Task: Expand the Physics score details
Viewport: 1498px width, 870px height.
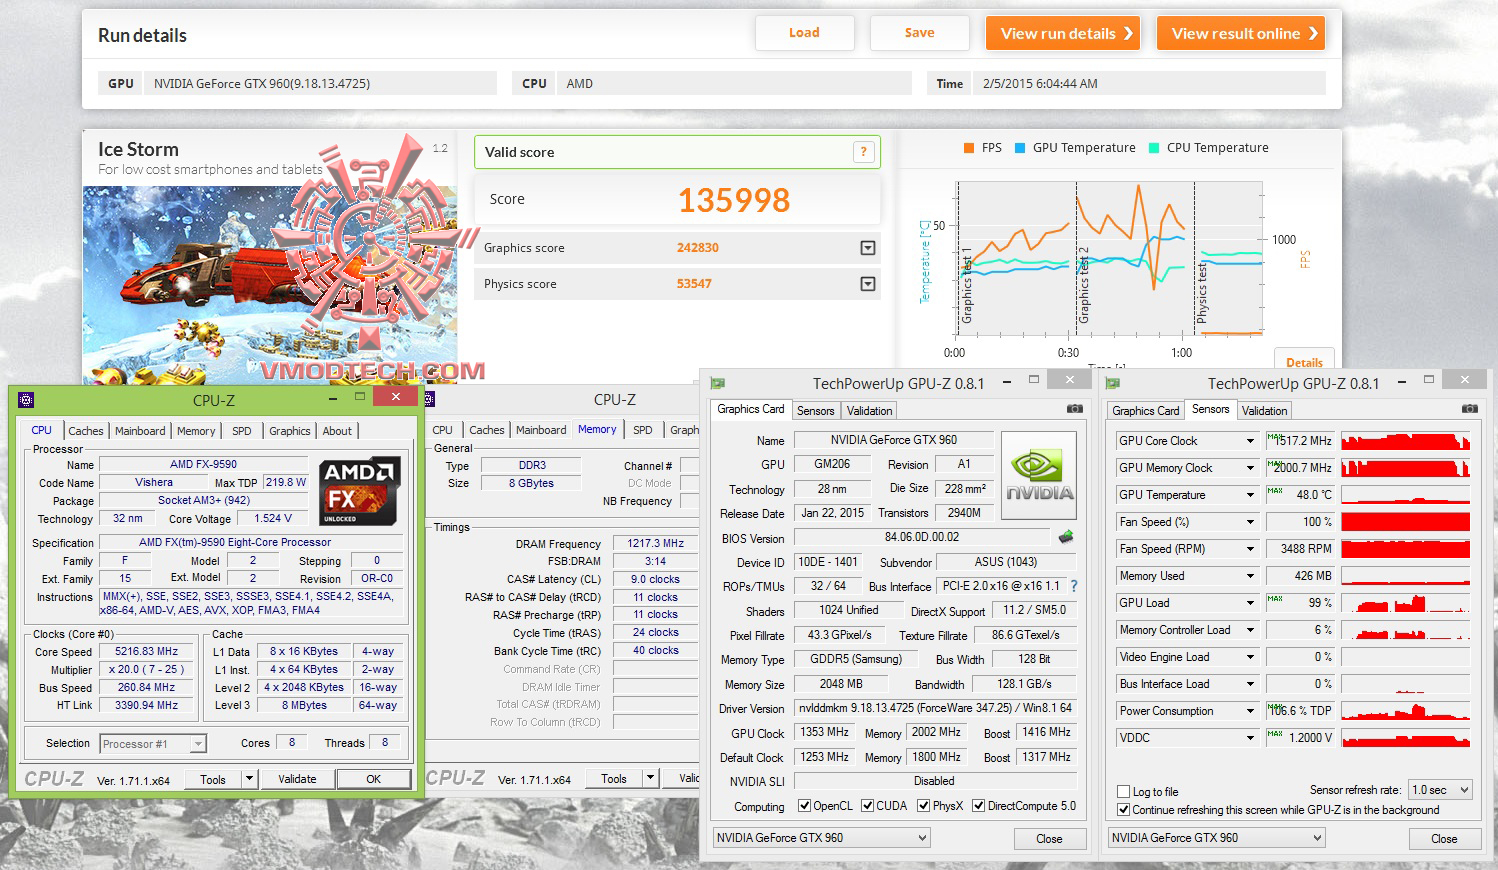Action: tap(868, 284)
